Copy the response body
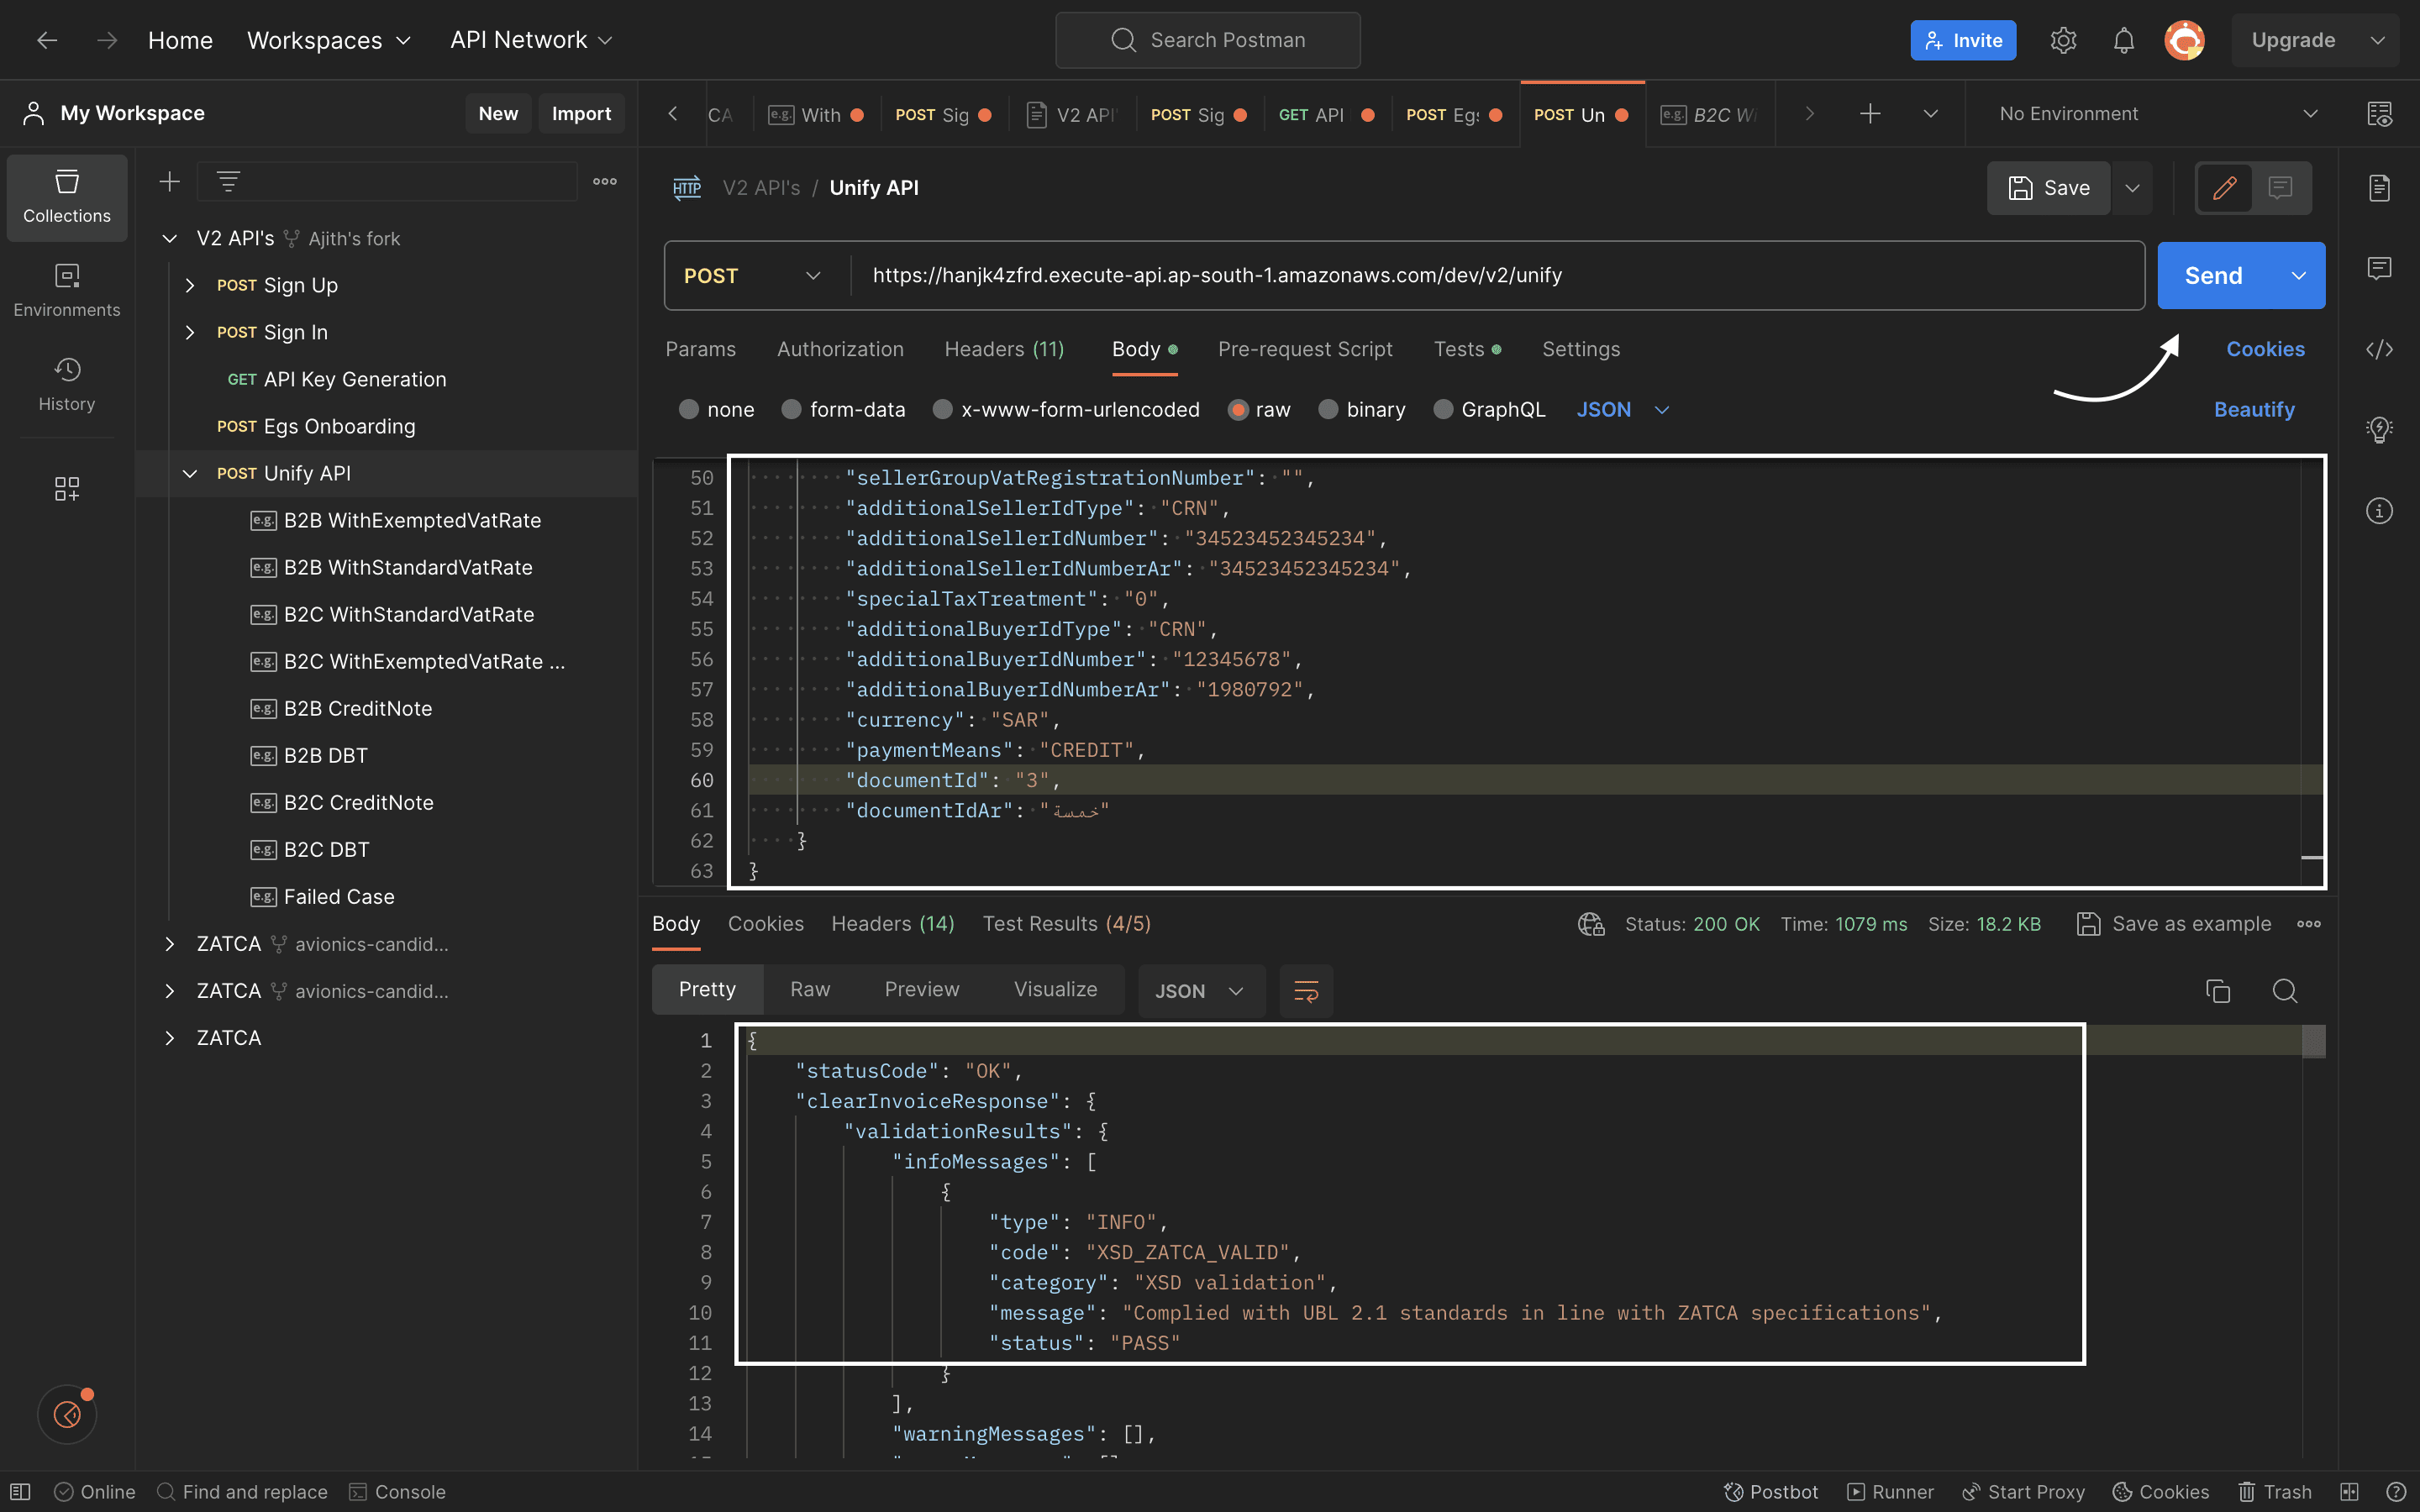The height and width of the screenshot is (1512, 2420). (x=2218, y=990)
